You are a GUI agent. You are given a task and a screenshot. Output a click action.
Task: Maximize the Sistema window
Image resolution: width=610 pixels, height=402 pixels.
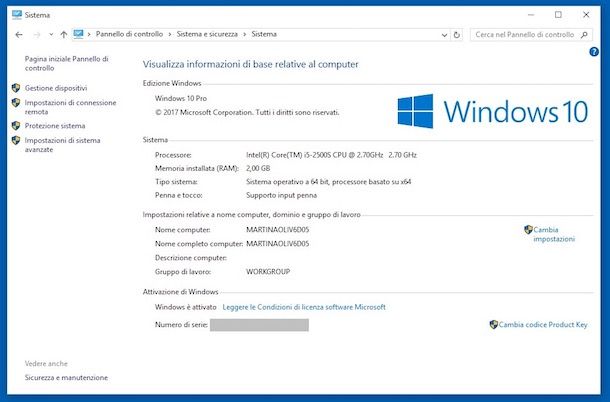pos(558,15)
